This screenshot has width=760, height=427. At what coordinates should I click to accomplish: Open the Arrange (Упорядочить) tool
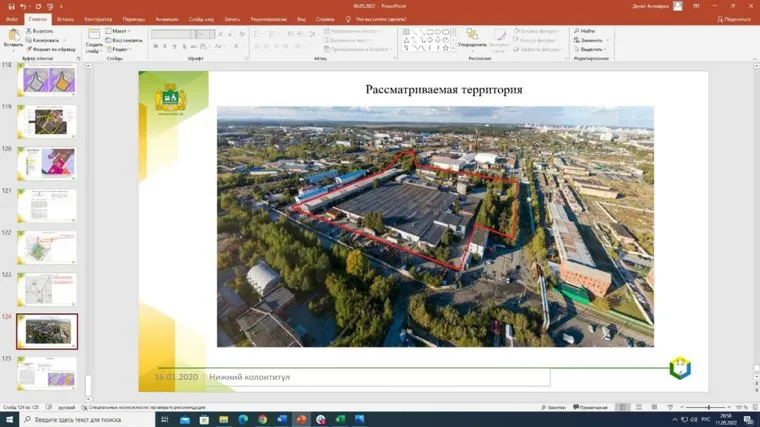click(472, 38)
